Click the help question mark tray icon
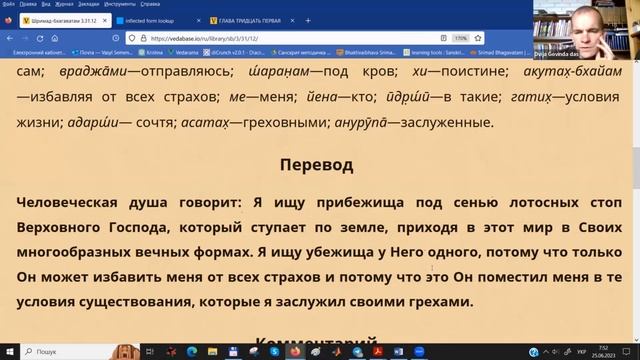Screen dimensions: 640x360 (x=533, y=352)
